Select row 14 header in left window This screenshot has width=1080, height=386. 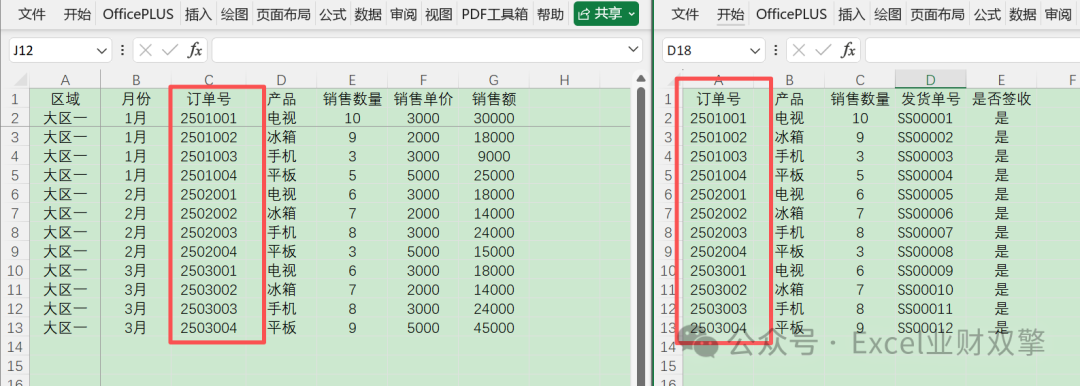tap(14, 346)
